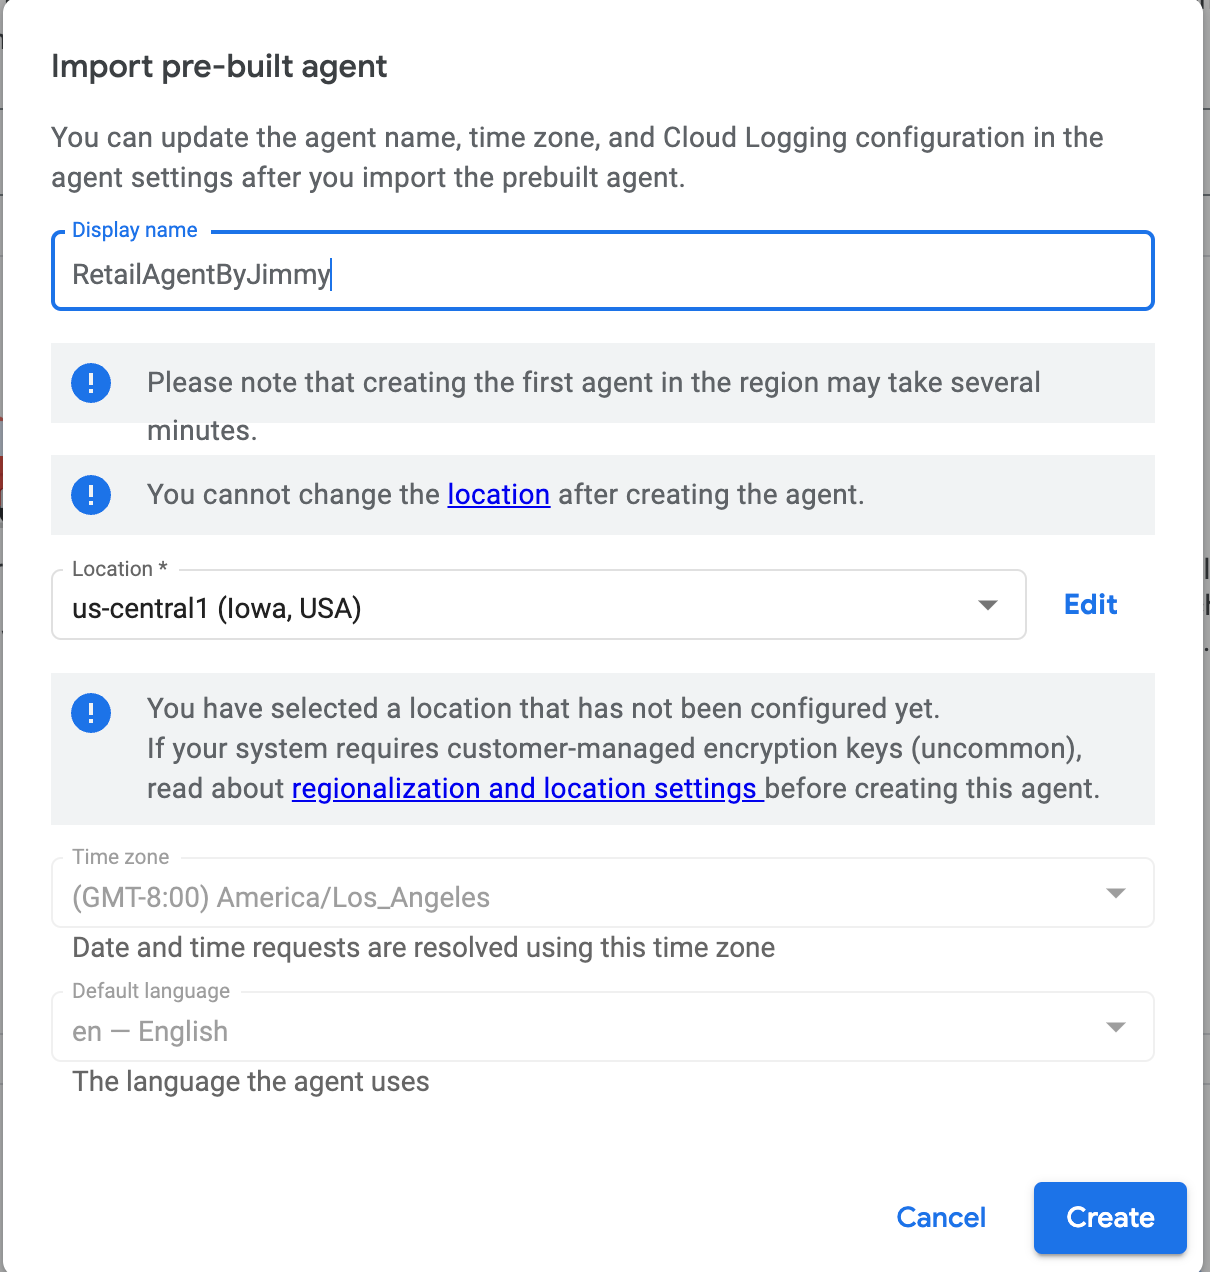The width and height of the screenshot is (1210, 1272).
Task: Click the Edit location button
Action: tap(1090, 604)
